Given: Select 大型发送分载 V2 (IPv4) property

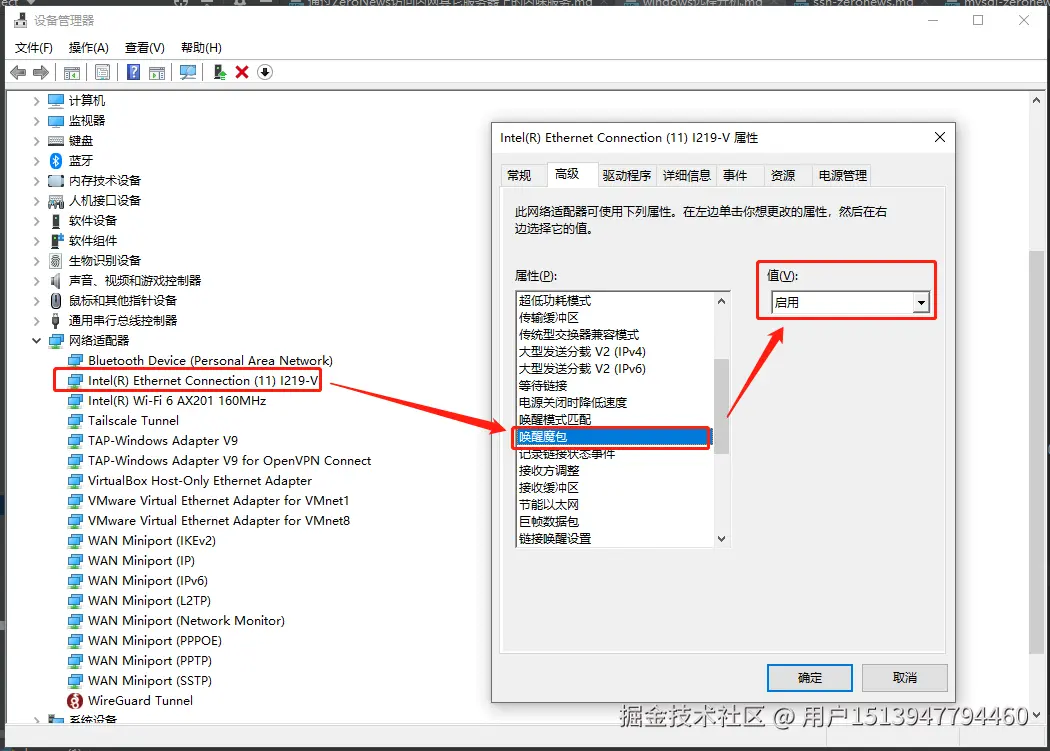Looking at the screenshot, I should [x=582, y=352].
